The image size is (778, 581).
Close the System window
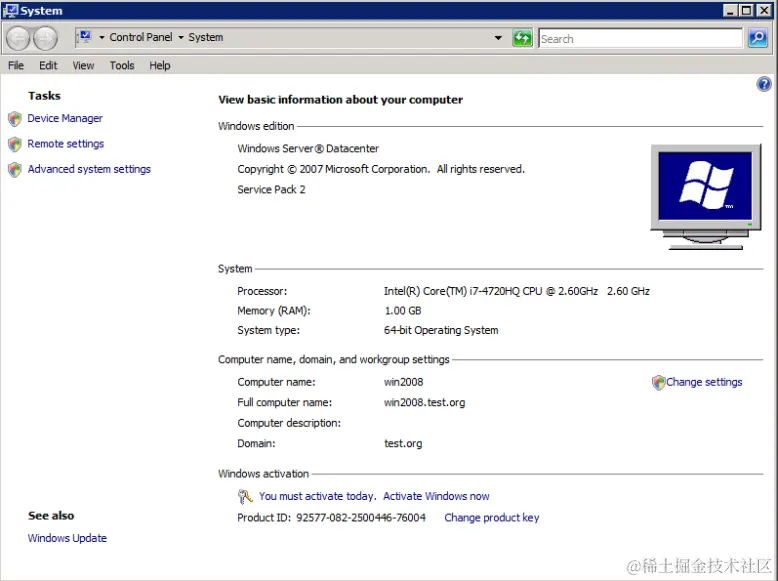pyautogui.click(x=764, y=10)
